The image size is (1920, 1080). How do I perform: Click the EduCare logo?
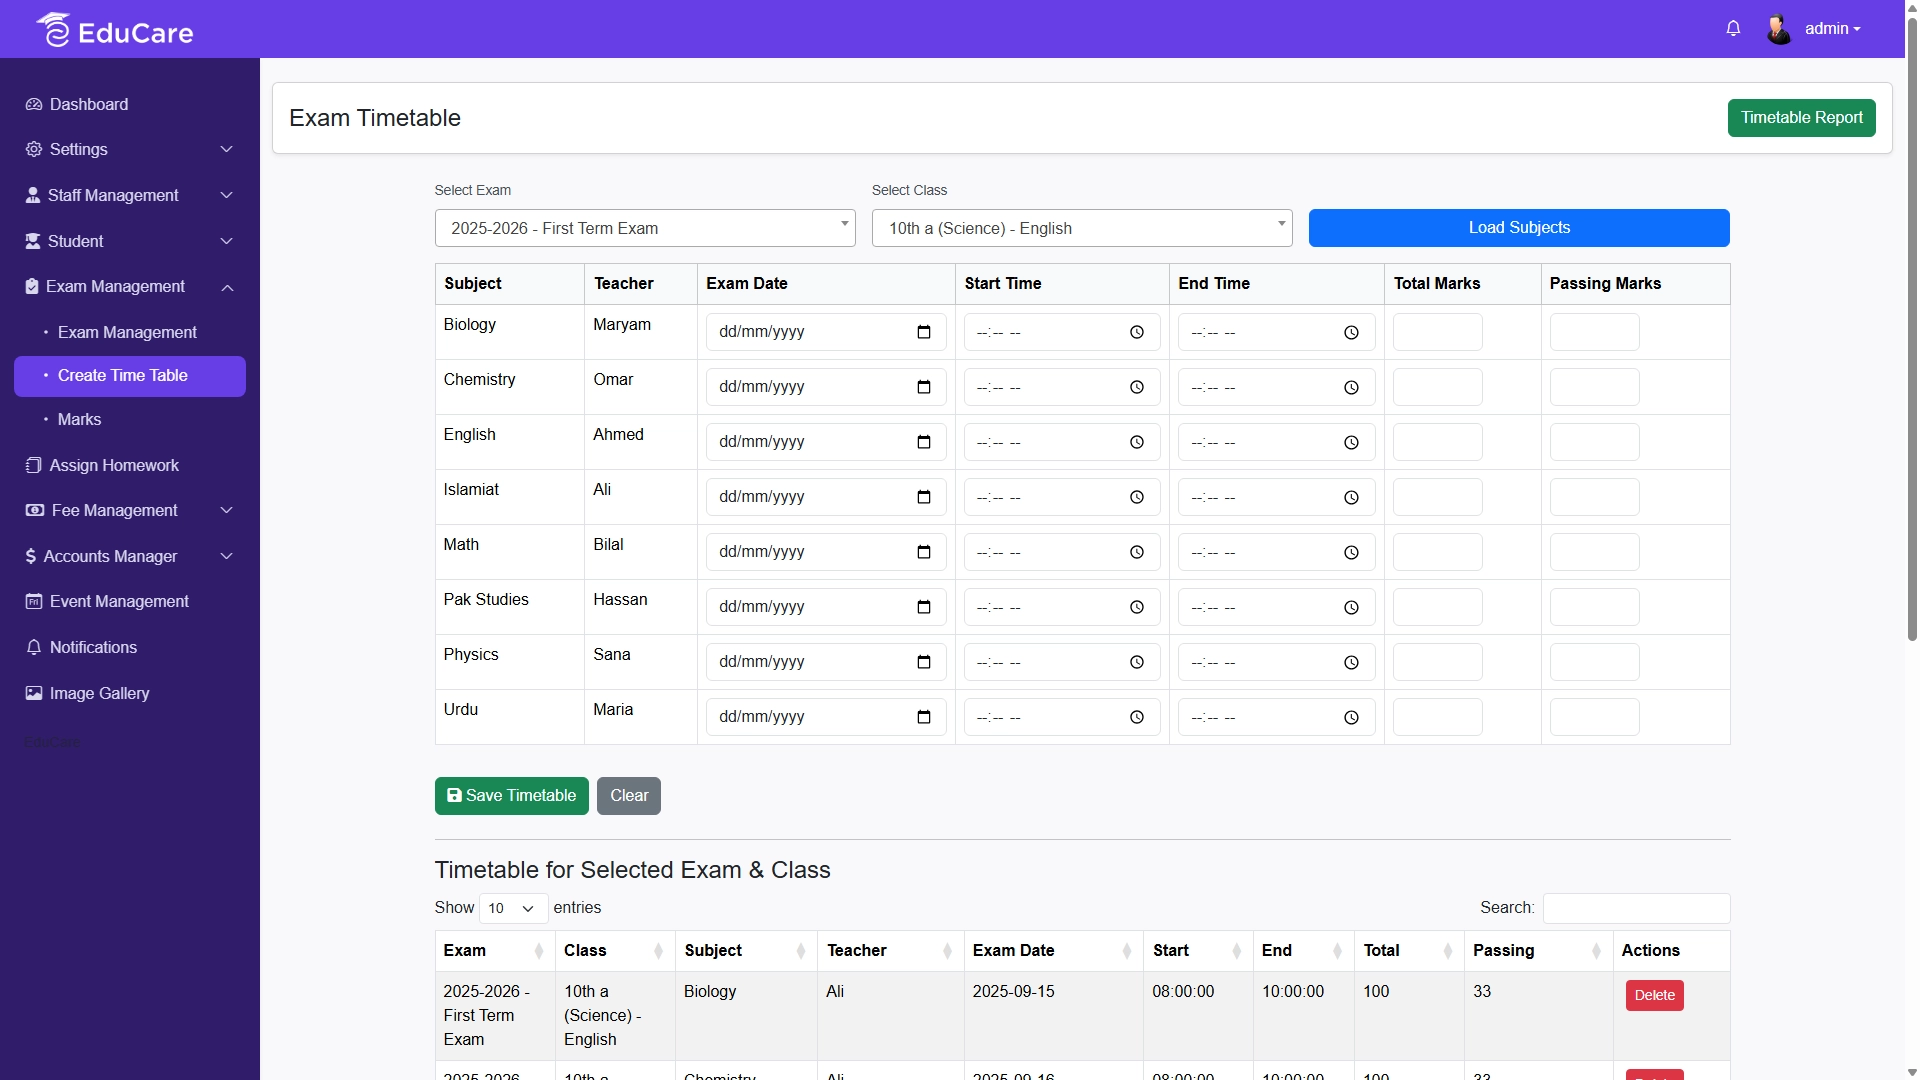tap(115, 30)
